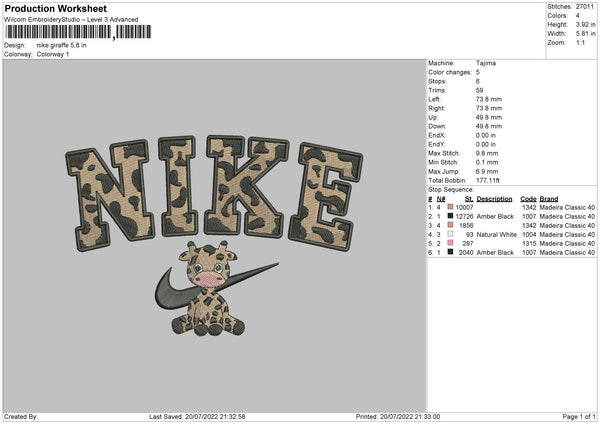Image resolution: width=600 pixels, height=424 pixels.
Task: Click the Total Bobbin value '177.11ft'
Action: click(488, 180)
